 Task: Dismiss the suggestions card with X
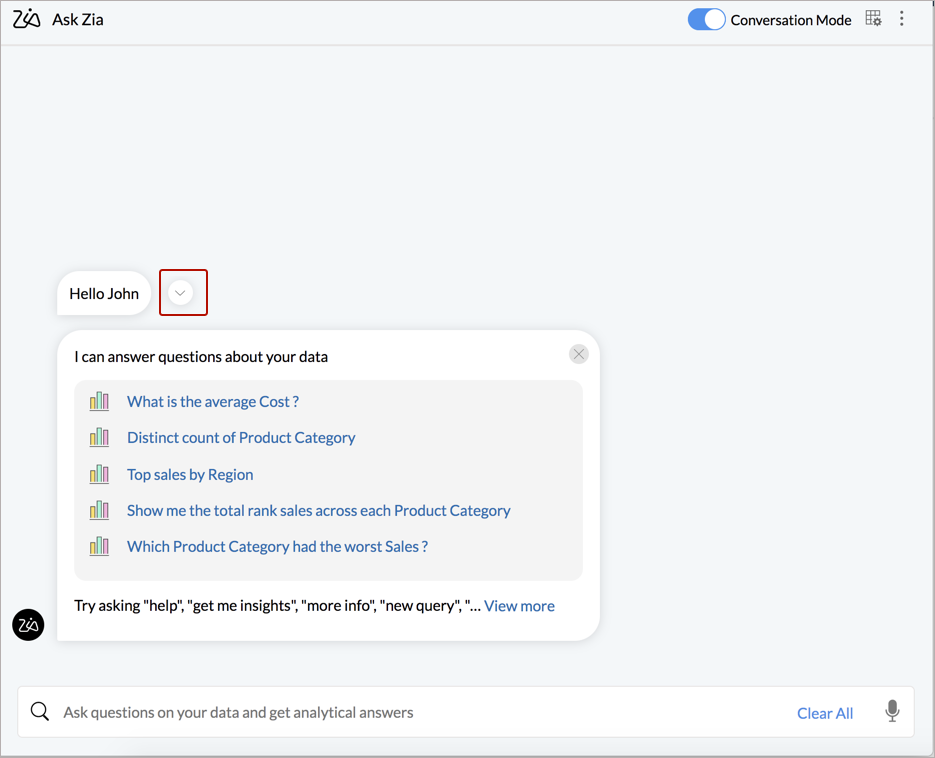tap(578, 354)
